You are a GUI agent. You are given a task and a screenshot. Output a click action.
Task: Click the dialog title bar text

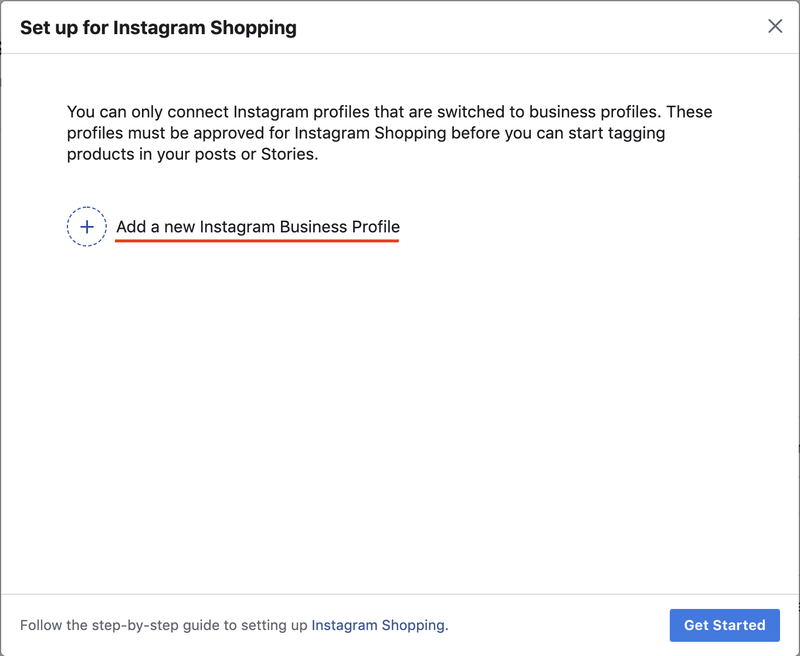tap(158, 27)
